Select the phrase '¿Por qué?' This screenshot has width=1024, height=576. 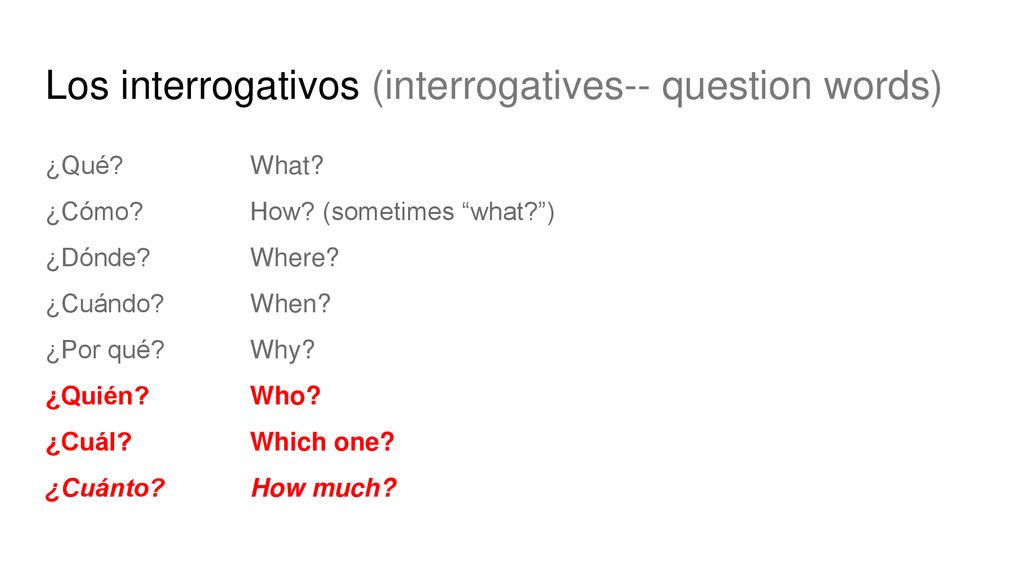pyautogui.click(x=105, y=351)
